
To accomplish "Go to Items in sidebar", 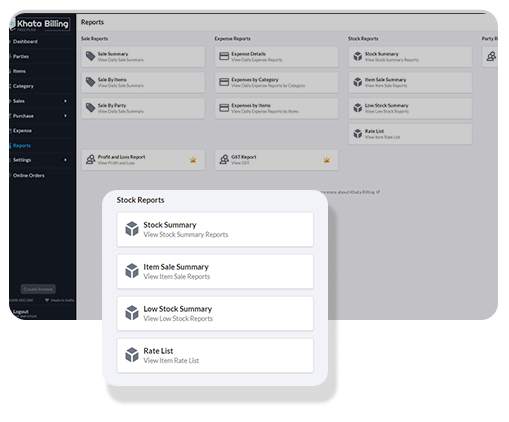I will pos(19,71).
